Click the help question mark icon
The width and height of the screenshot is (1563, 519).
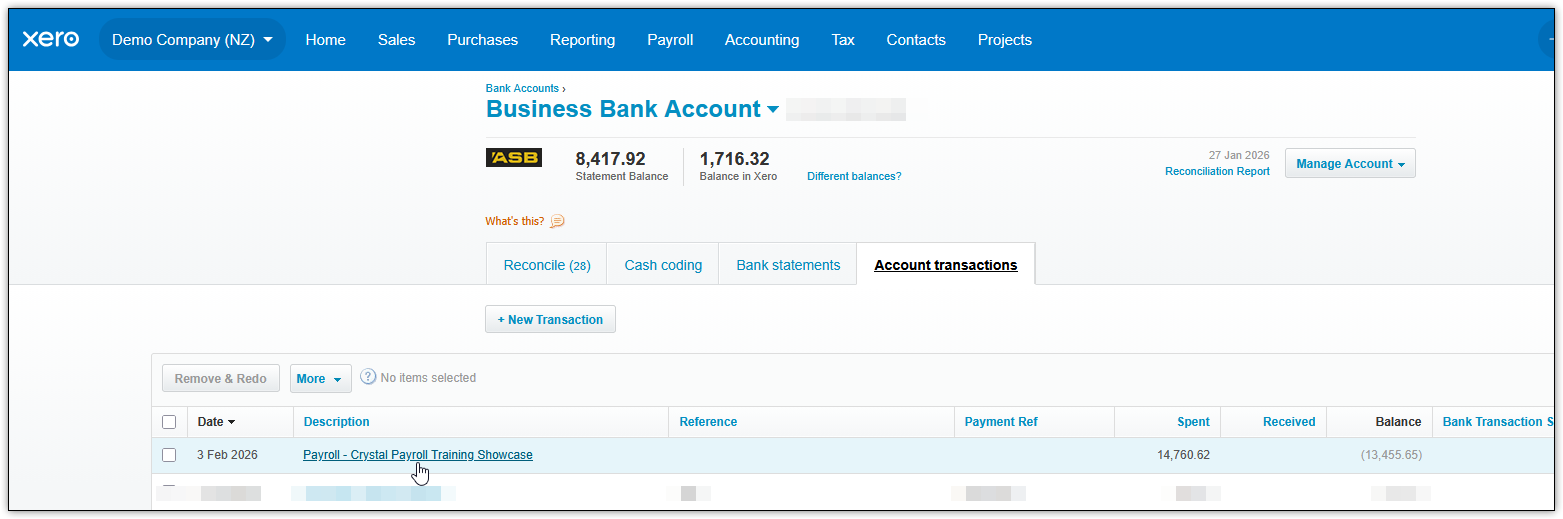pyautogui.click(x=368, y=378)
